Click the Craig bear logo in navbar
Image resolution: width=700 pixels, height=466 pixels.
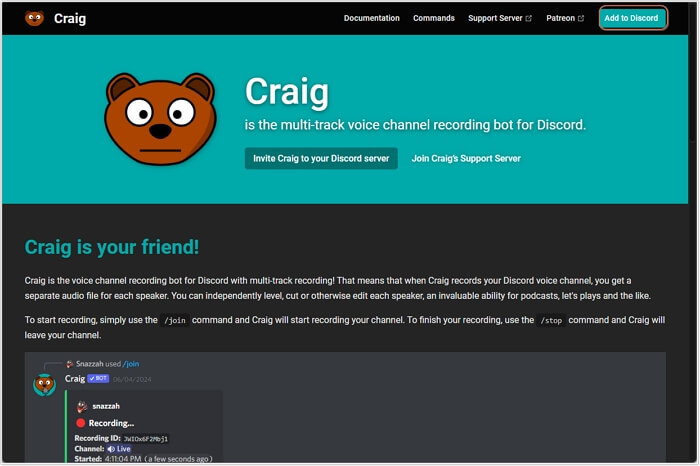coord(34,18)
